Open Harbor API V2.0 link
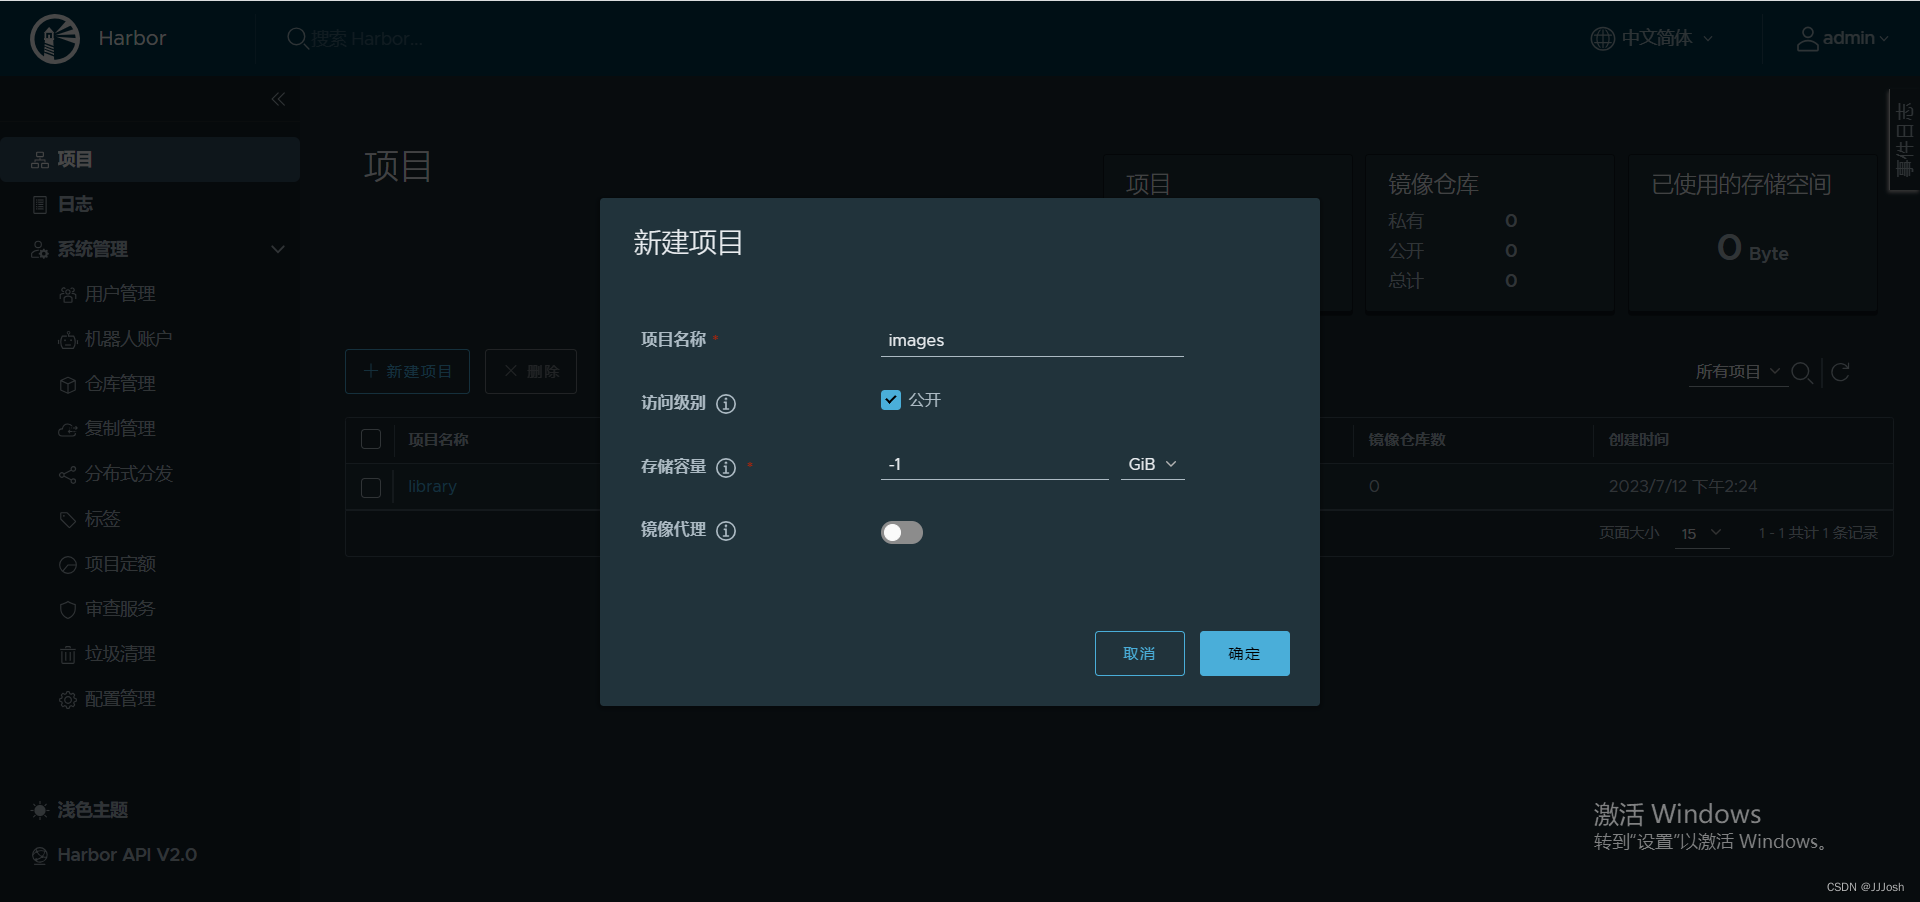The image size is (1920, 902). (x=114, y=855)
